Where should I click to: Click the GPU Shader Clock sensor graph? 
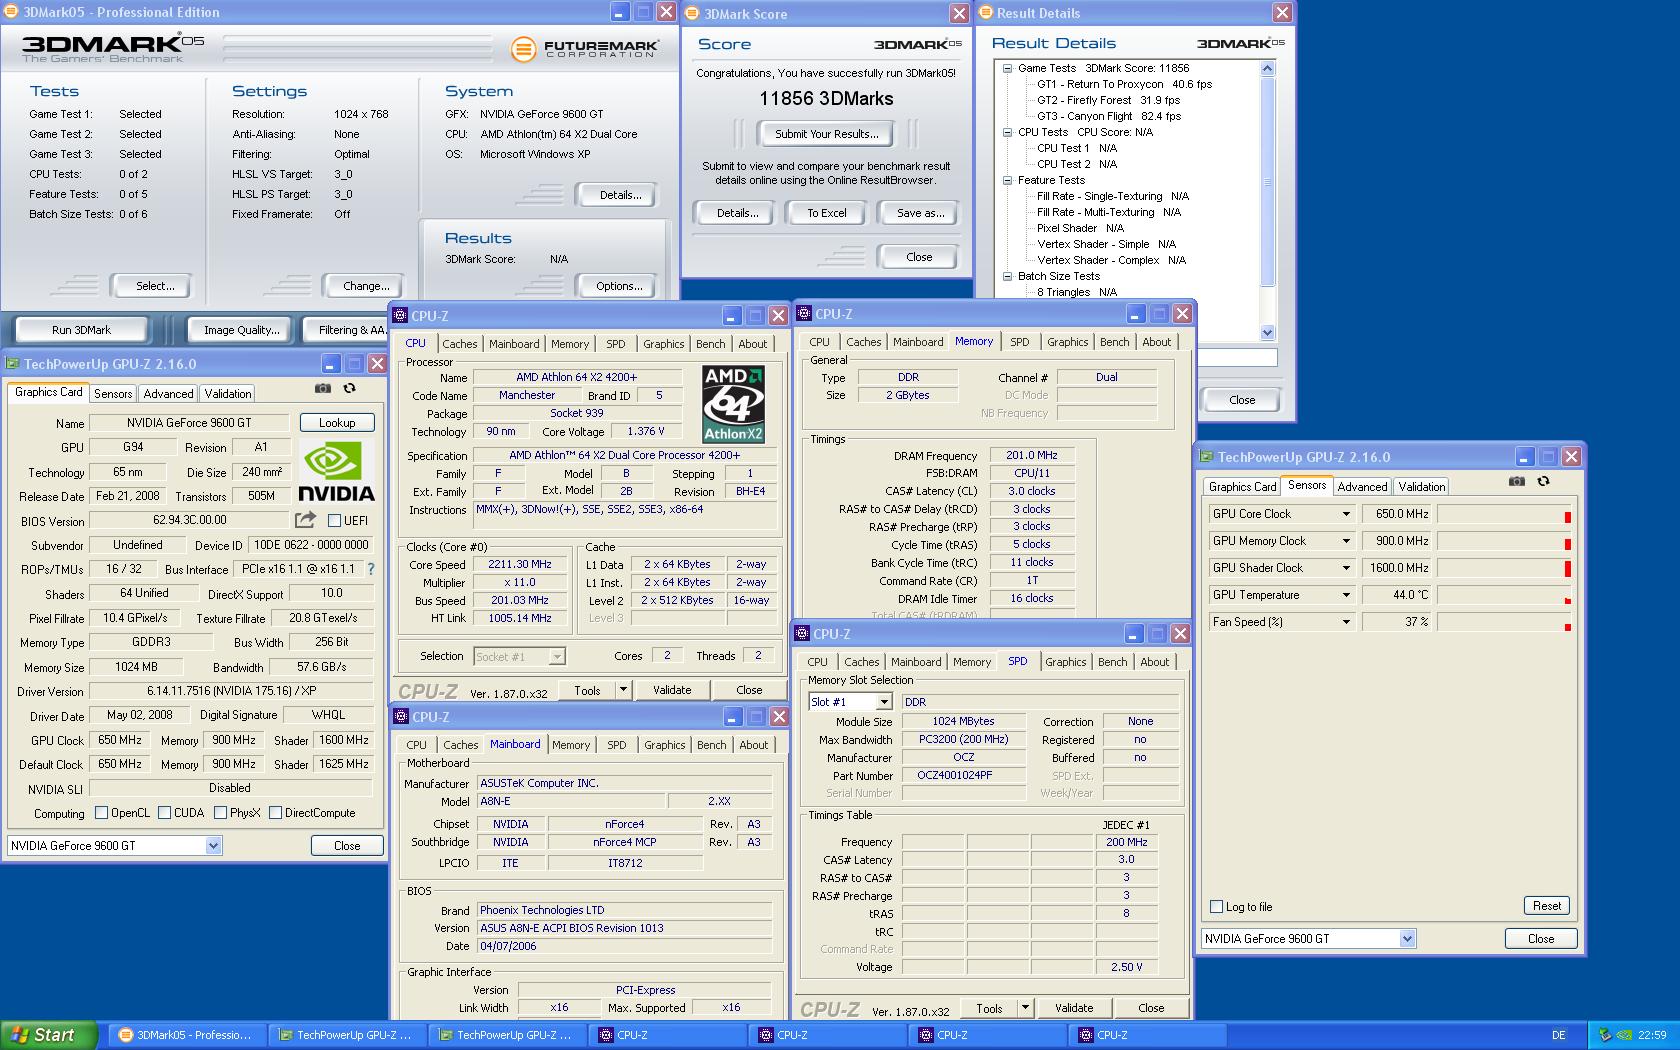pos(1504,568)
